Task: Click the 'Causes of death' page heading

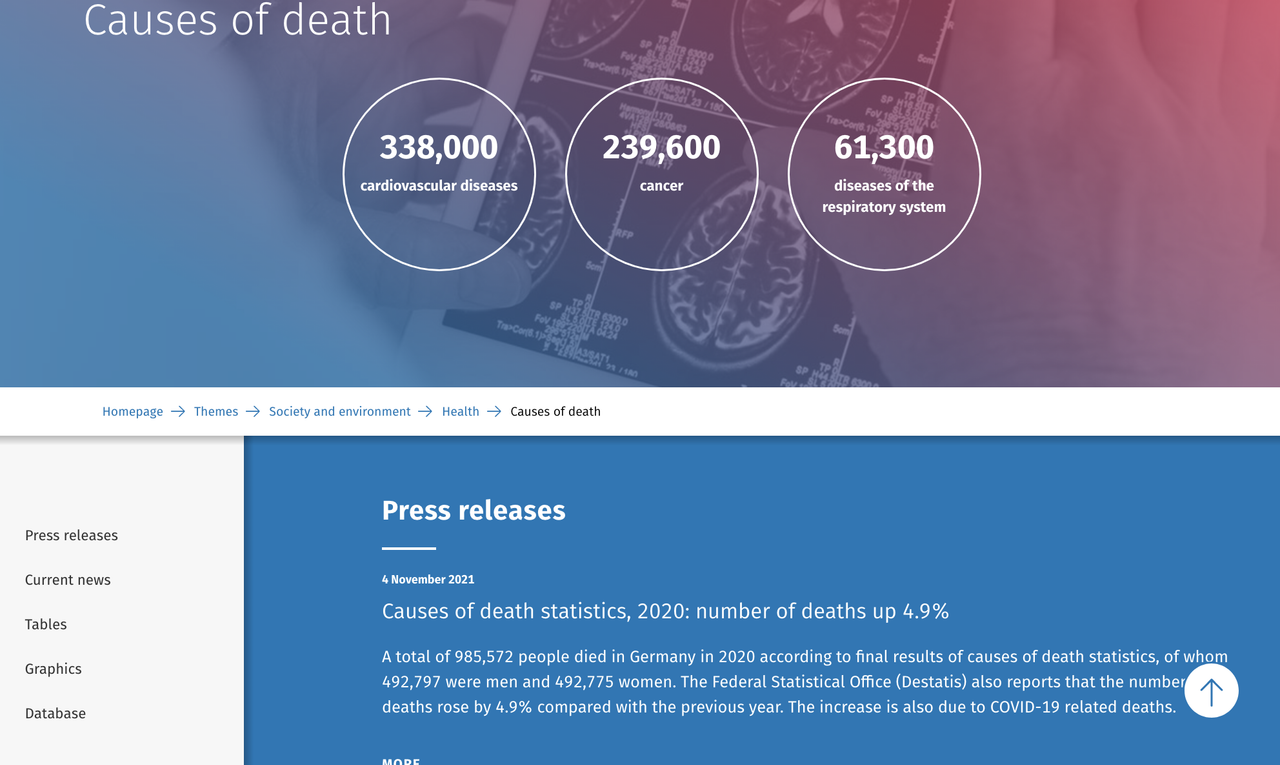Action: point(237,20)
